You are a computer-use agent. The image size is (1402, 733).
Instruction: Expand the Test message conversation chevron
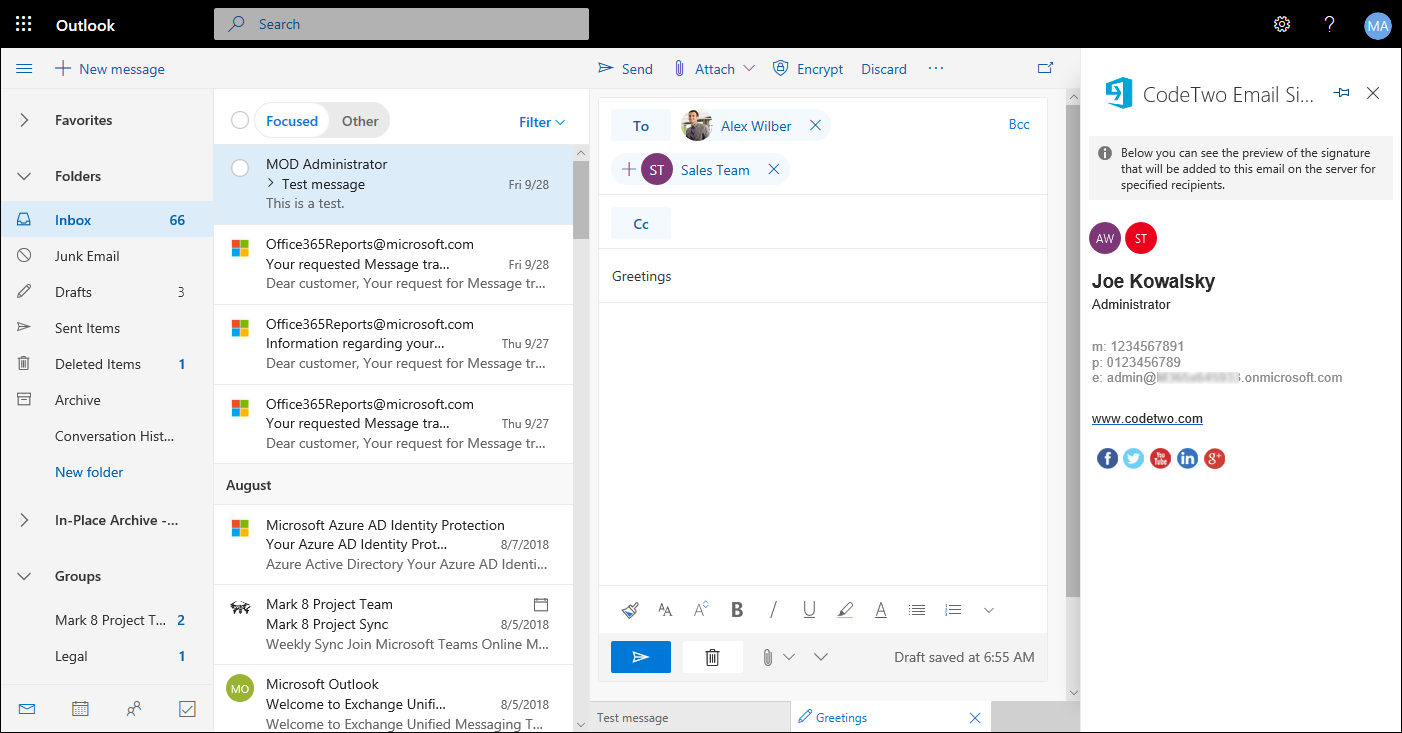270,183
